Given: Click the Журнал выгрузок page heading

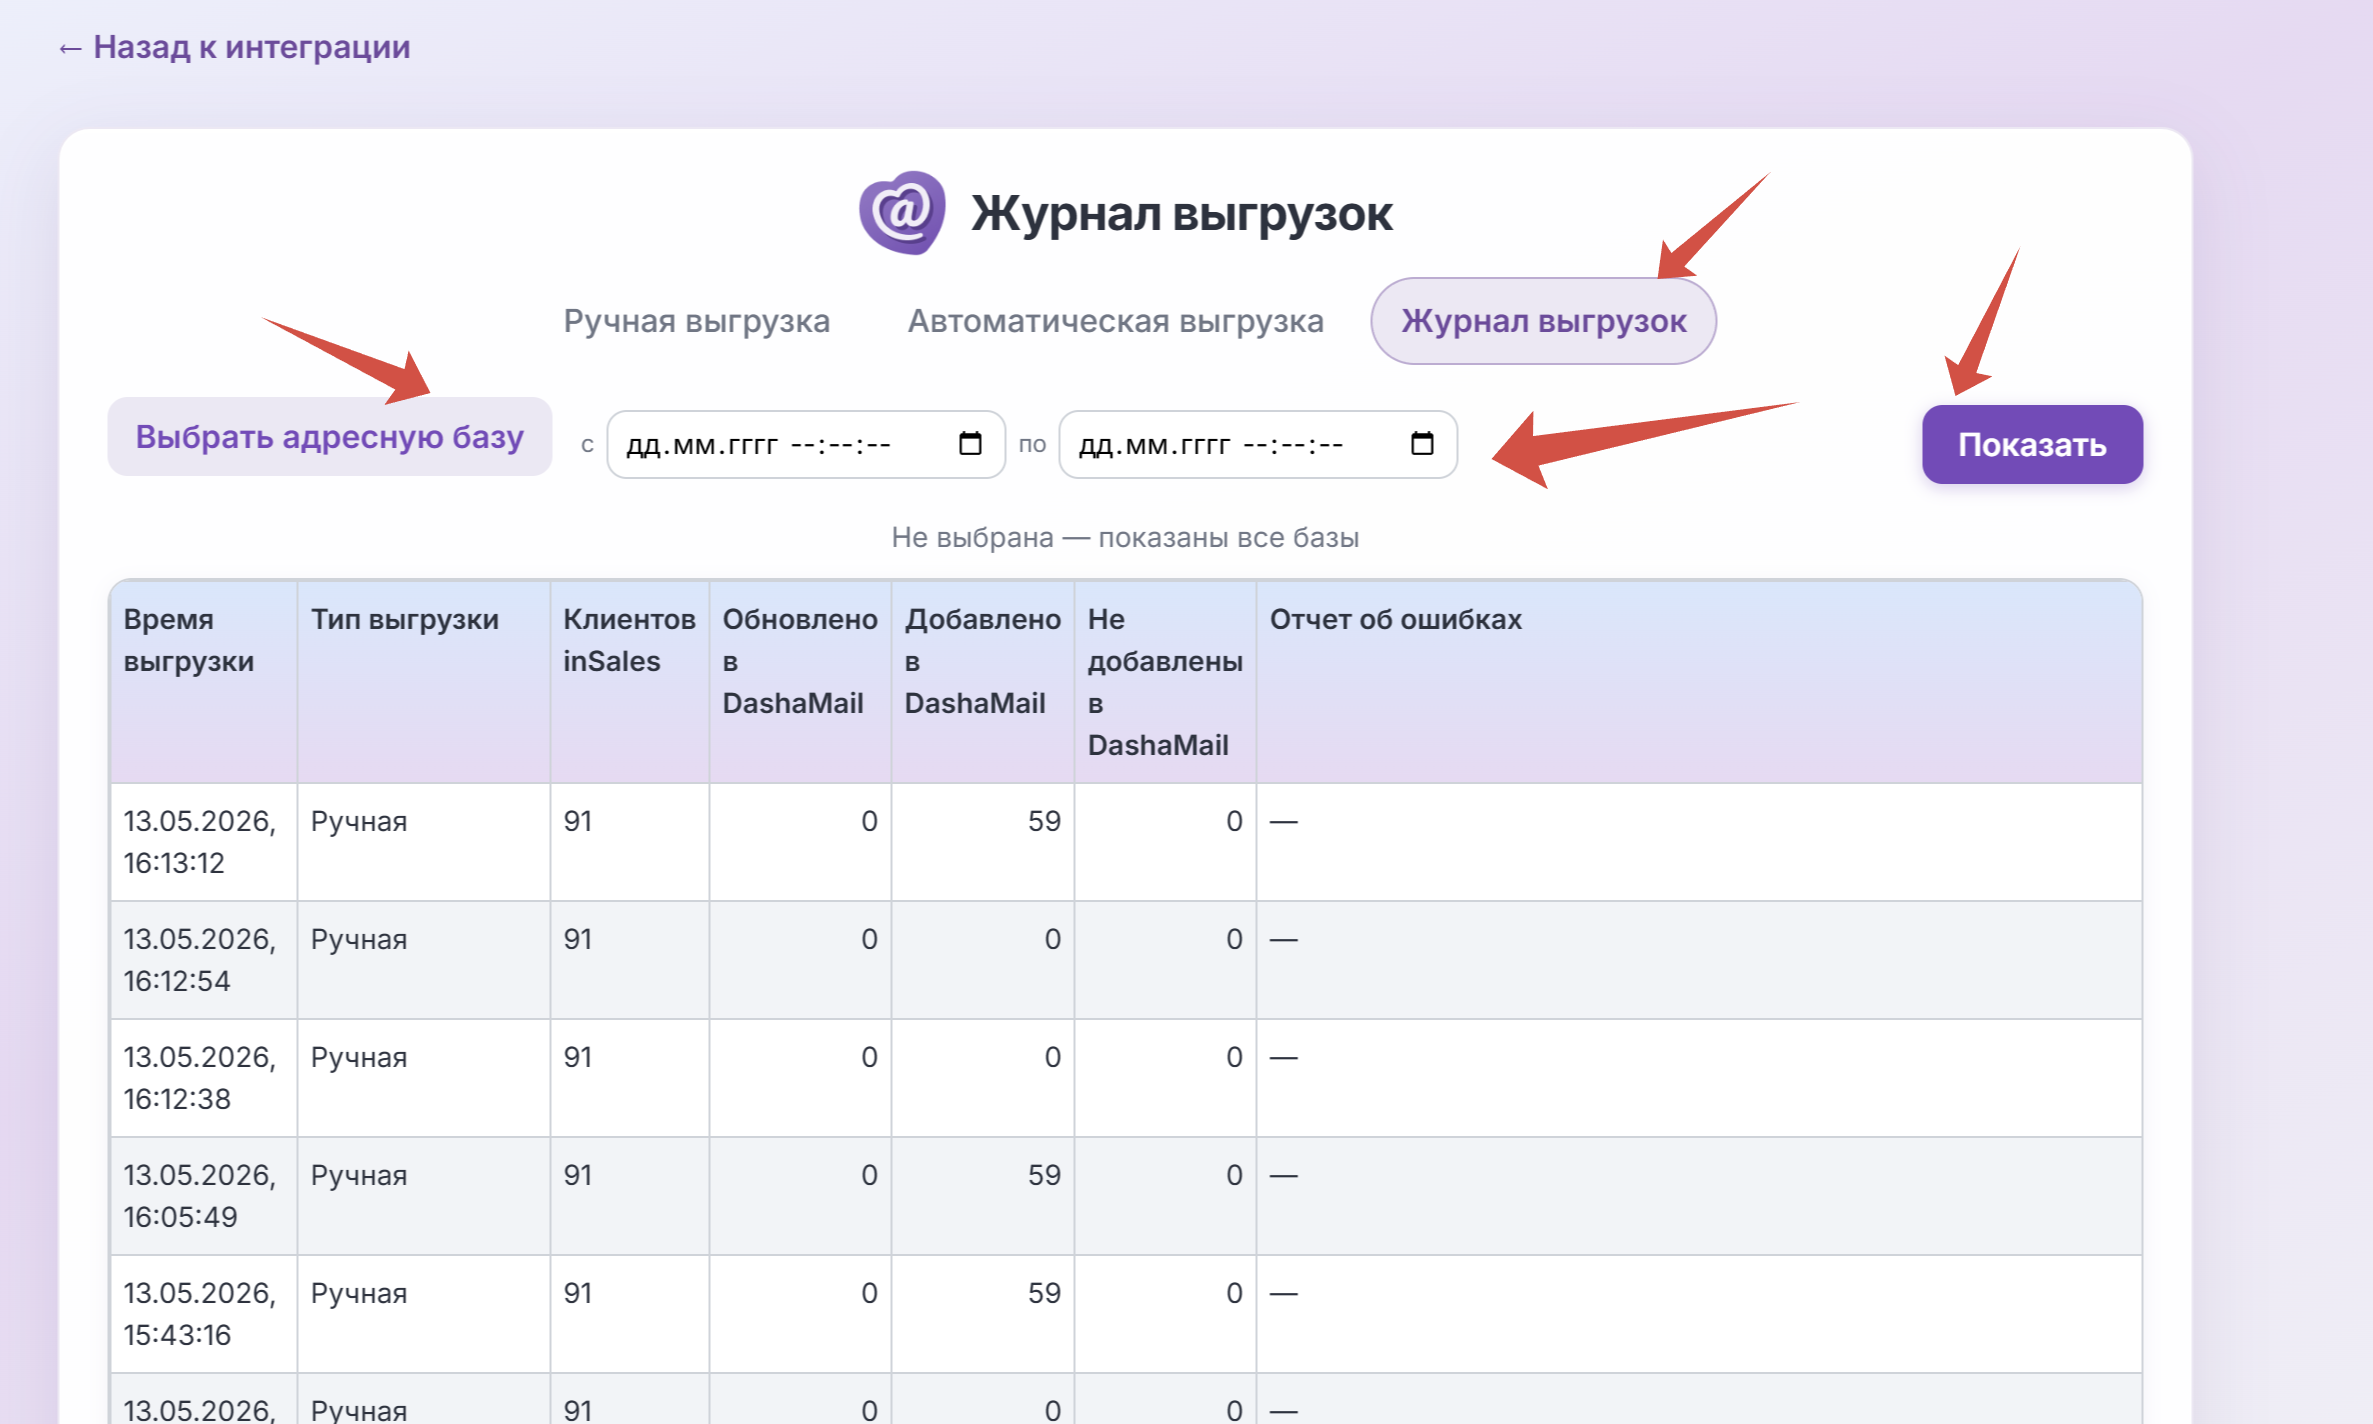Looking at the screenshot, I should click(1182, 214).
